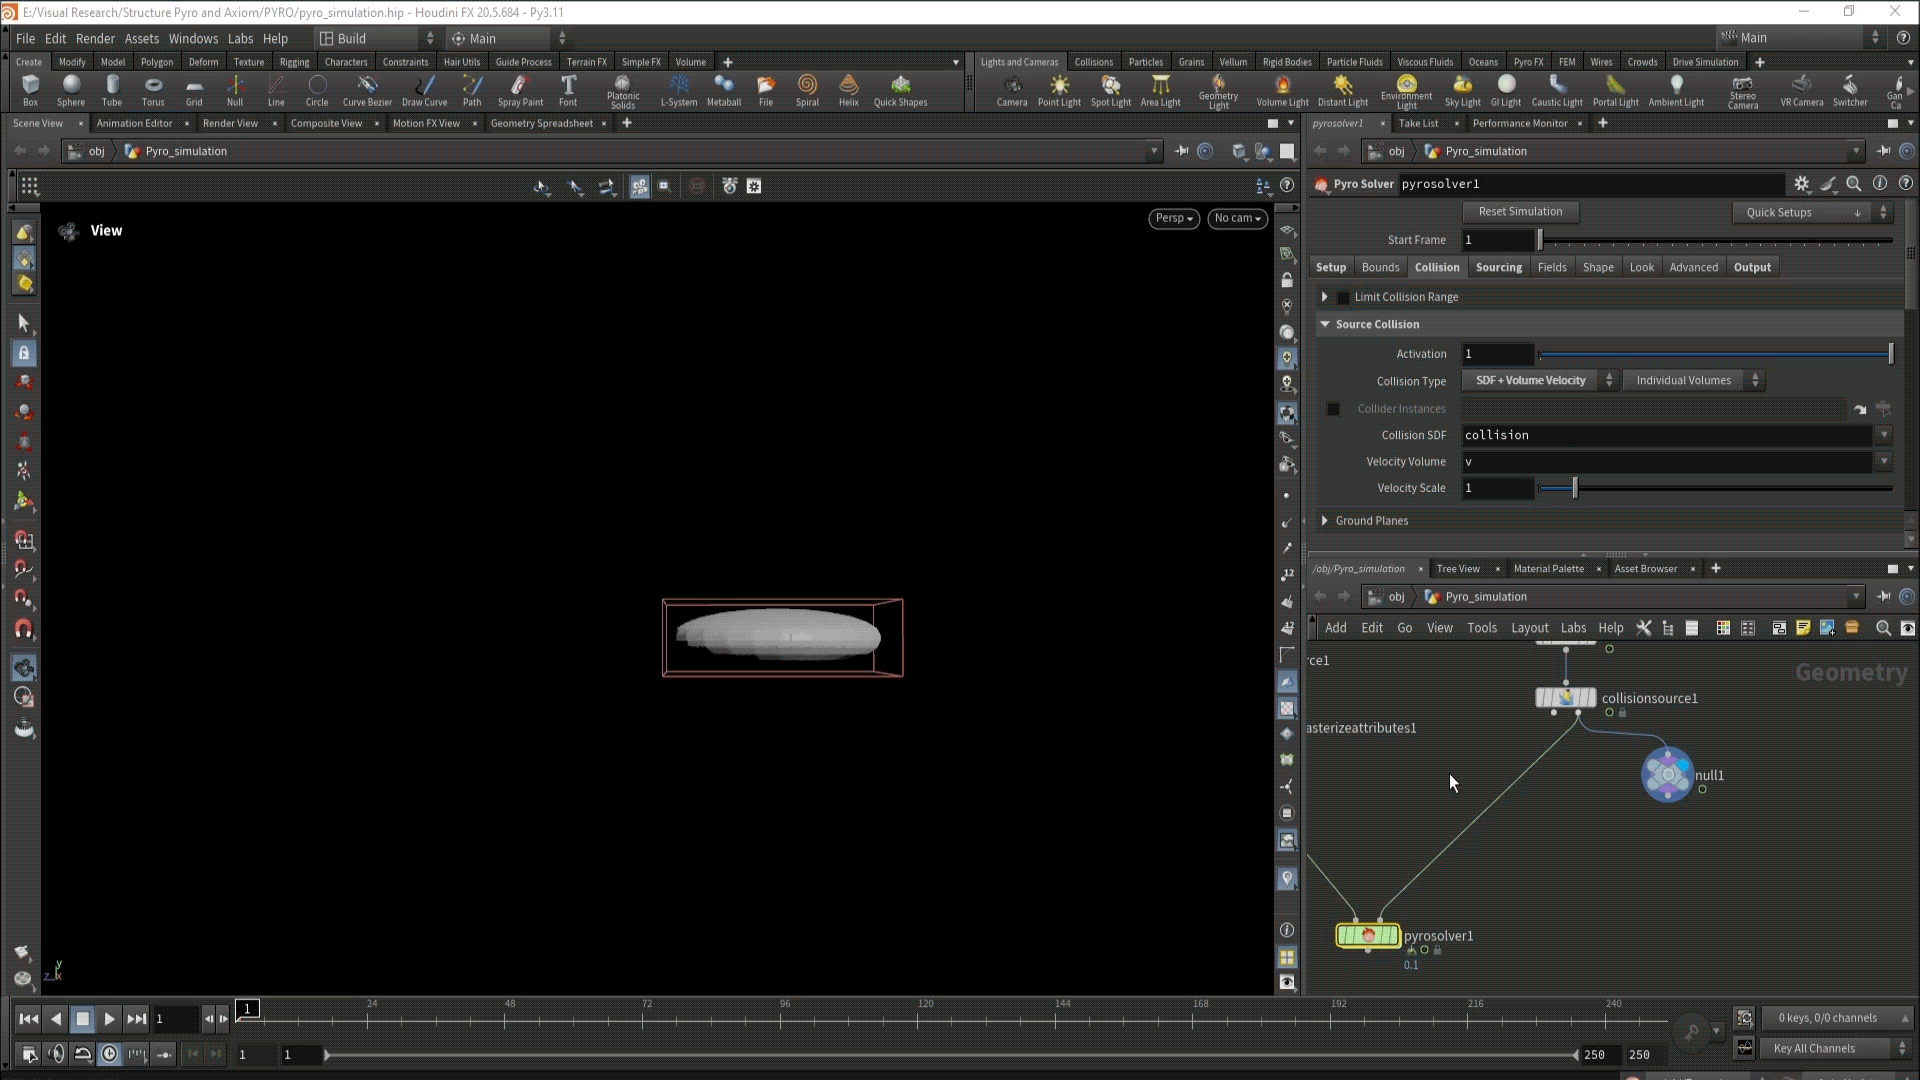Click the Reset Simulation button

[x=1520, y=212]
